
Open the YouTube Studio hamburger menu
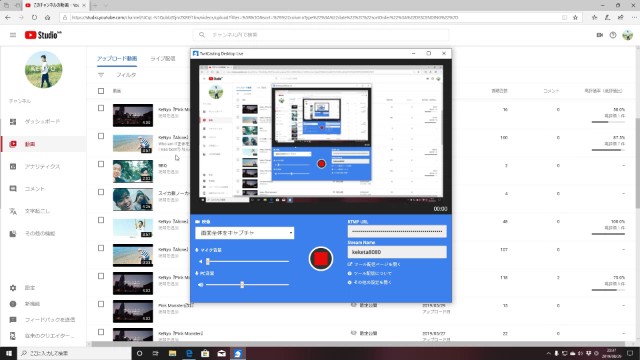[x=13, y=35]
